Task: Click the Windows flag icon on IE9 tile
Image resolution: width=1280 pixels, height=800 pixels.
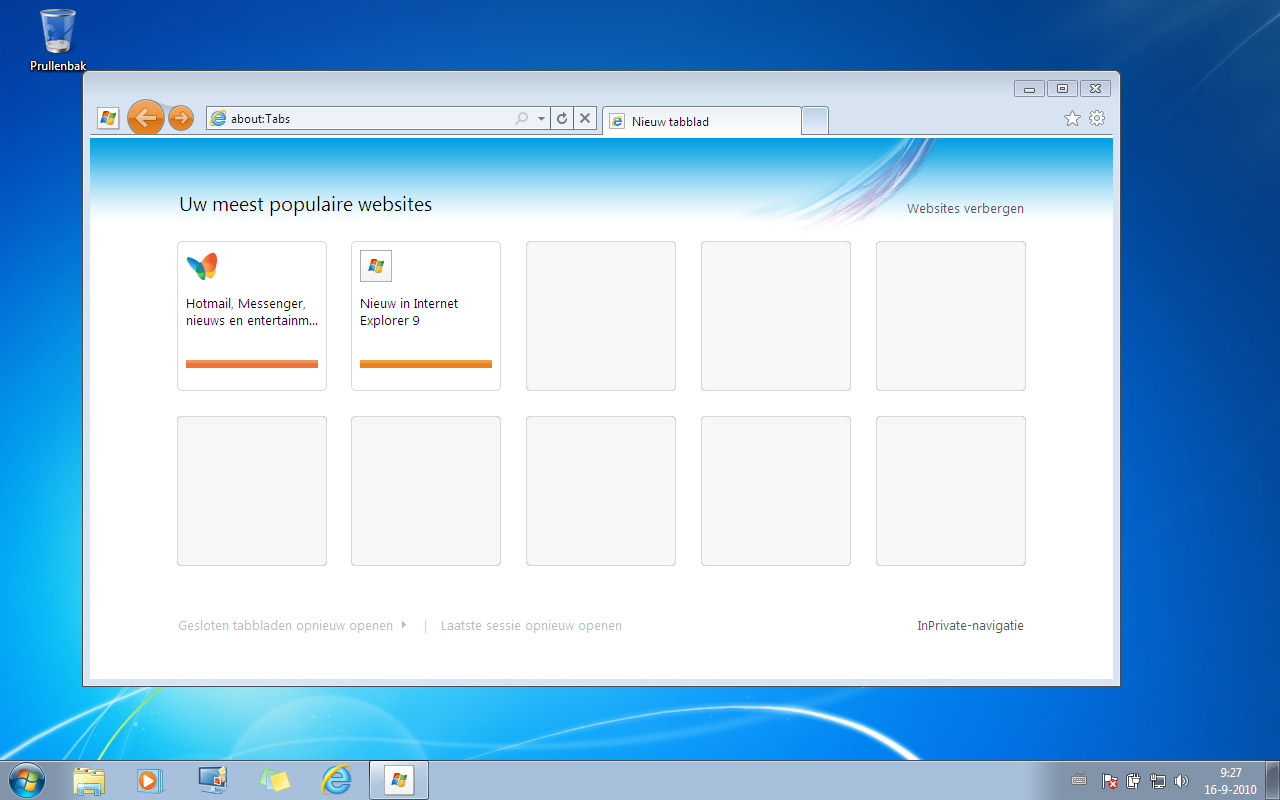Action: (x=376, y=266)
